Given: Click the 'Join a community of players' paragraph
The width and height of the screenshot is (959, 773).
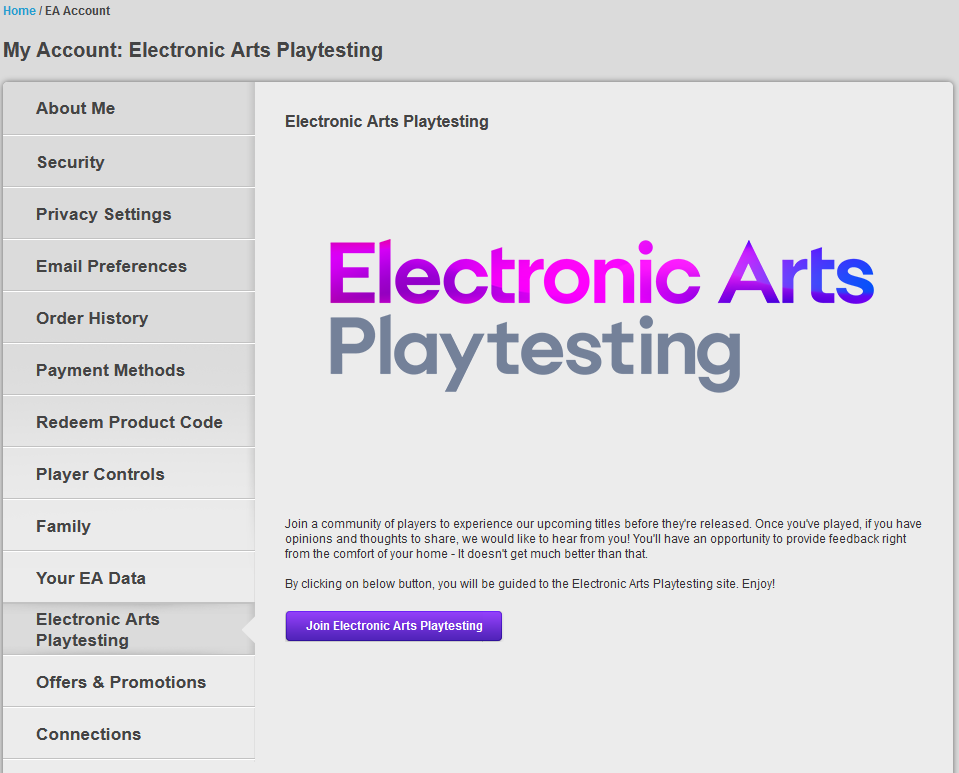Looking at the screenshot, I should (x=603, y=539).
